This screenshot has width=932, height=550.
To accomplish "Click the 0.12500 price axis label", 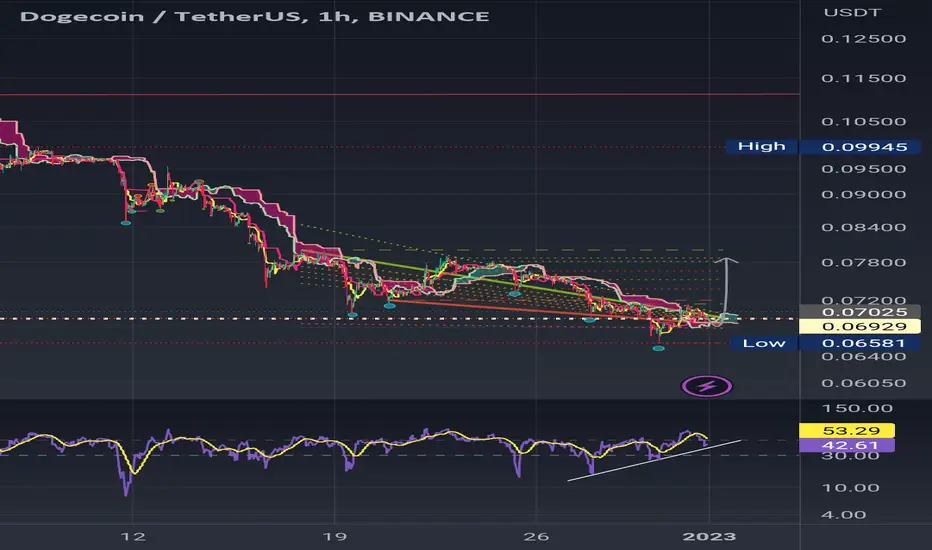I will [864, 39].
